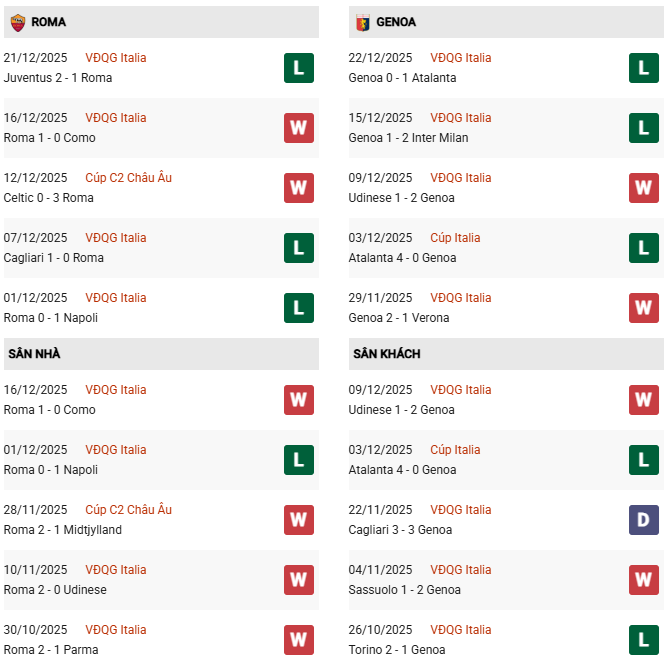Open VĐQG Italia link for Juventus - Roma match
Viewport: 669px width, 661px height.
(x=115, y=58)
